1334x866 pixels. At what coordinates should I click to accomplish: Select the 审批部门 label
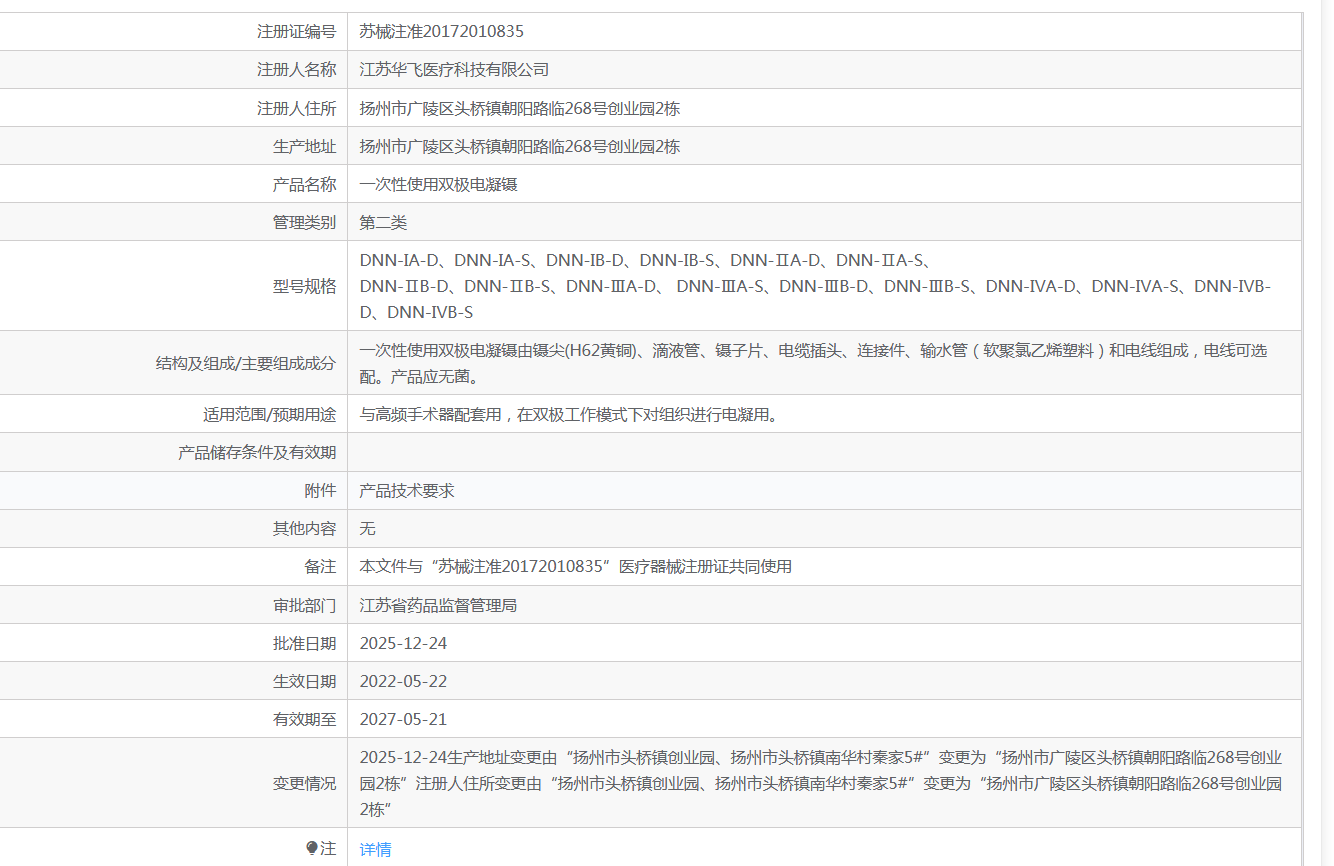pyautogui.click(x=304, y=605)
